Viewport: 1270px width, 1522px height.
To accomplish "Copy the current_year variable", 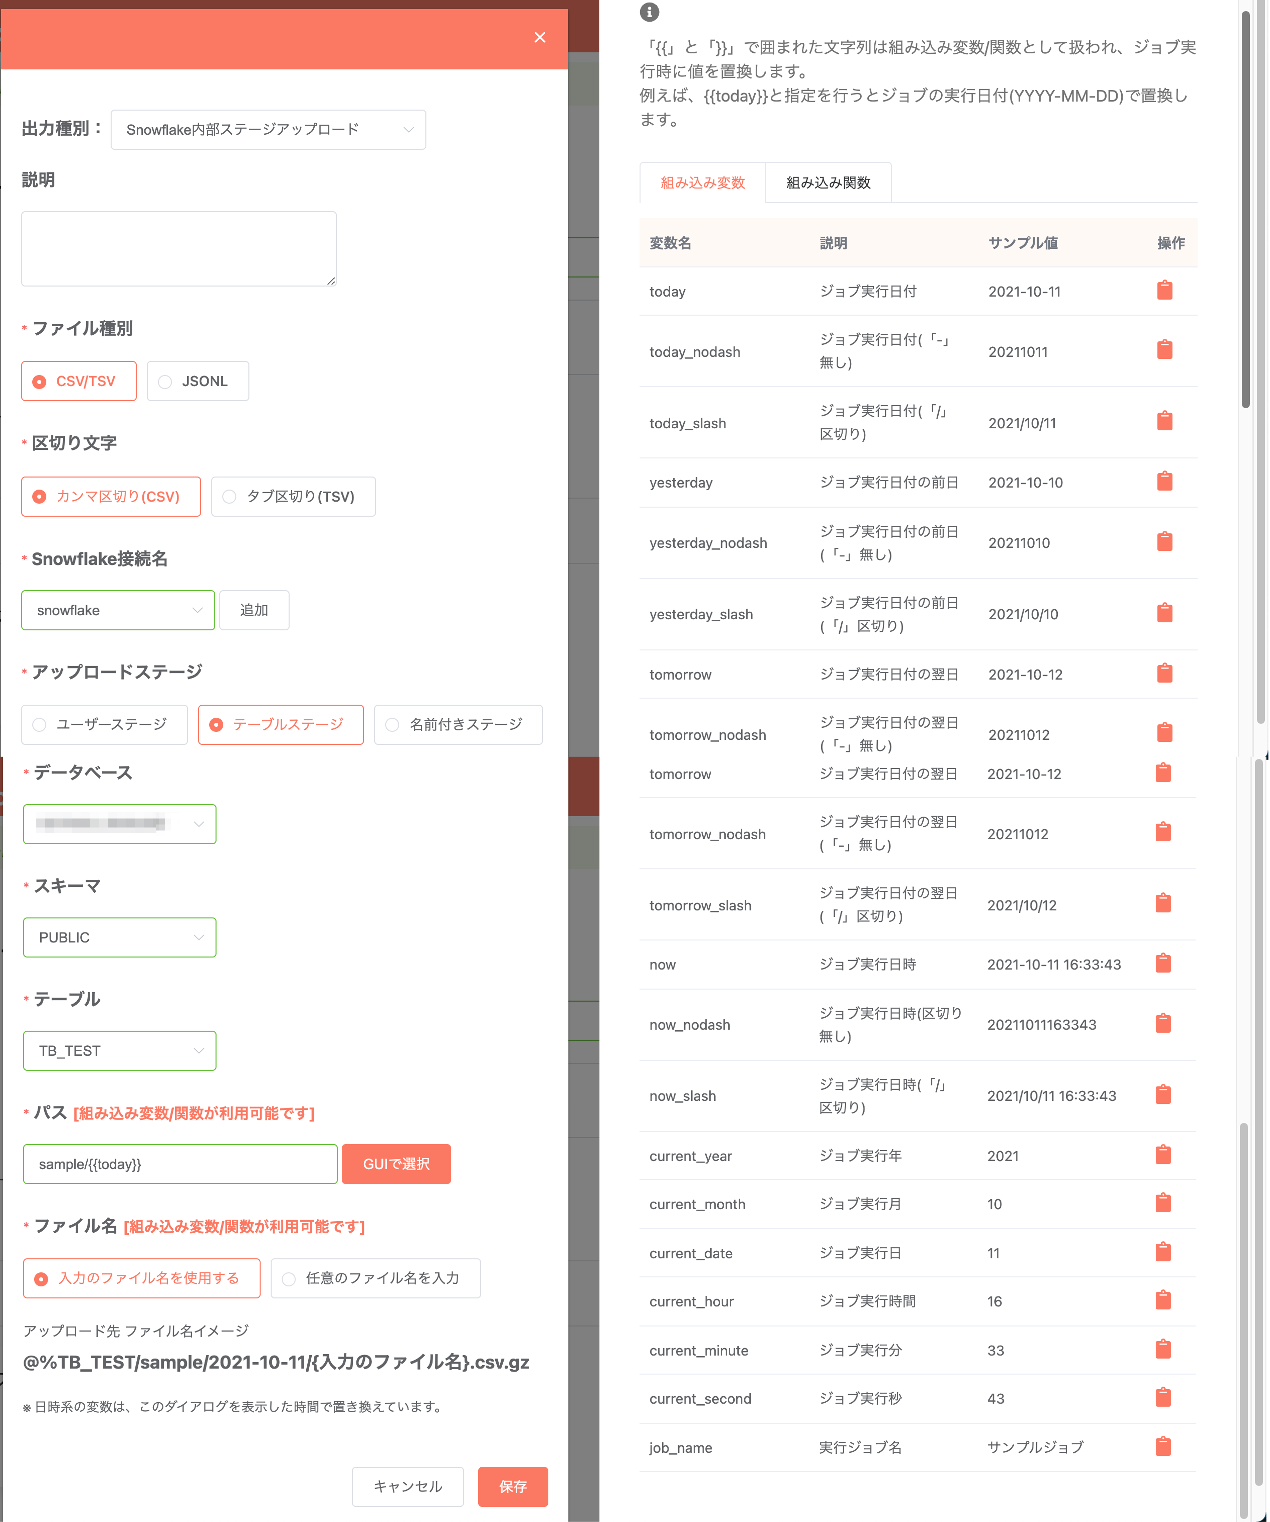I will (x=1163, y=1155).
